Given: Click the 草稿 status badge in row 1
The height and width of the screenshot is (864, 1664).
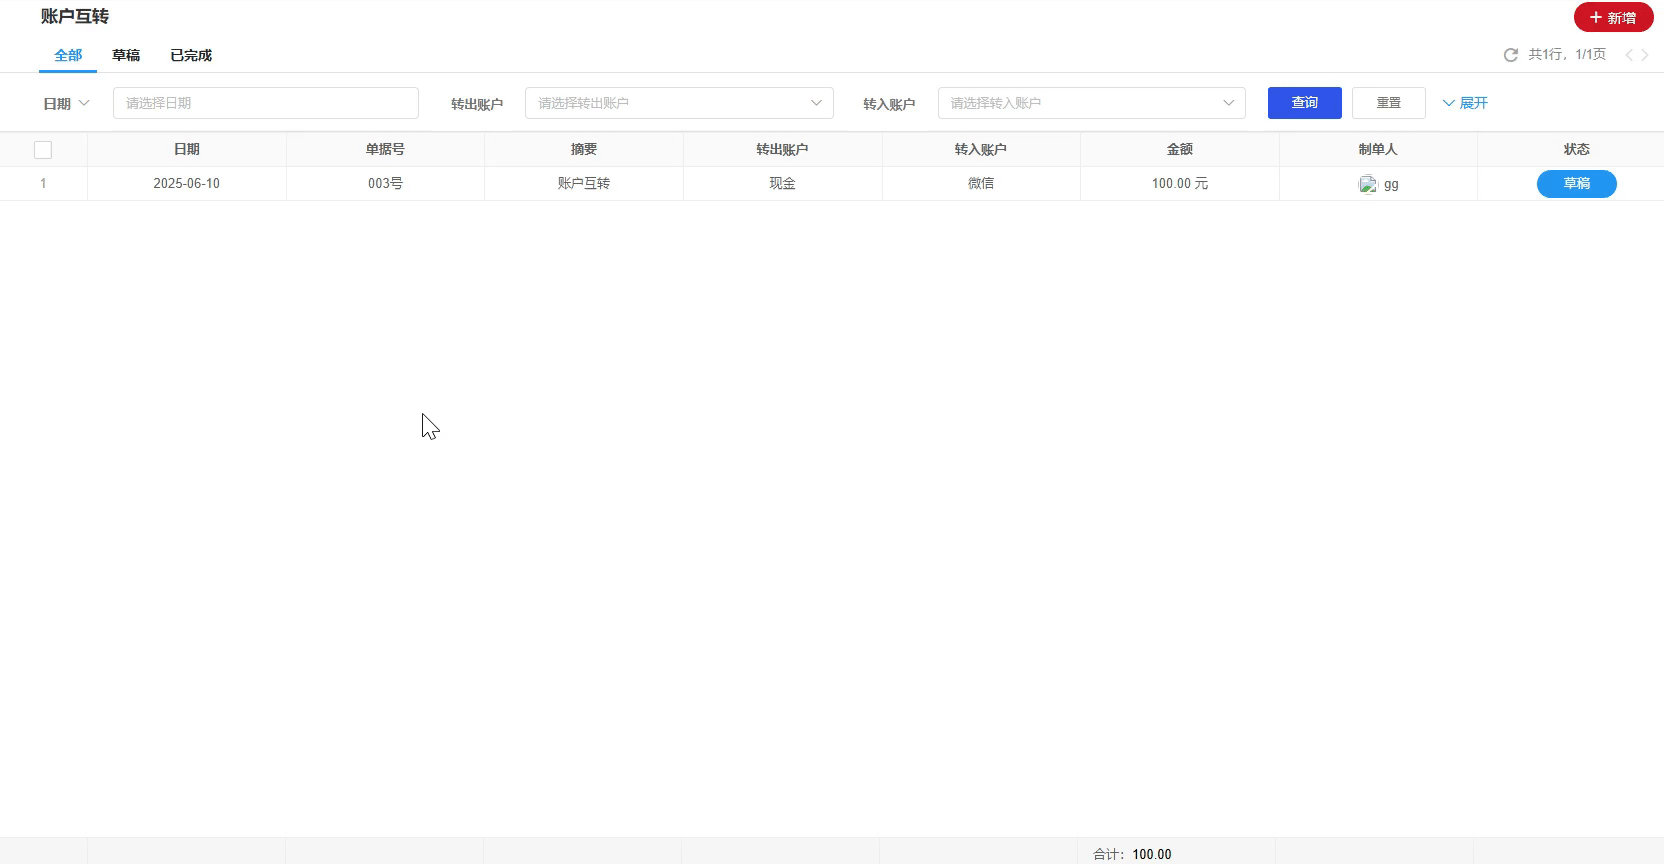Looking at the screenshot, I should tap(1576, 184).
